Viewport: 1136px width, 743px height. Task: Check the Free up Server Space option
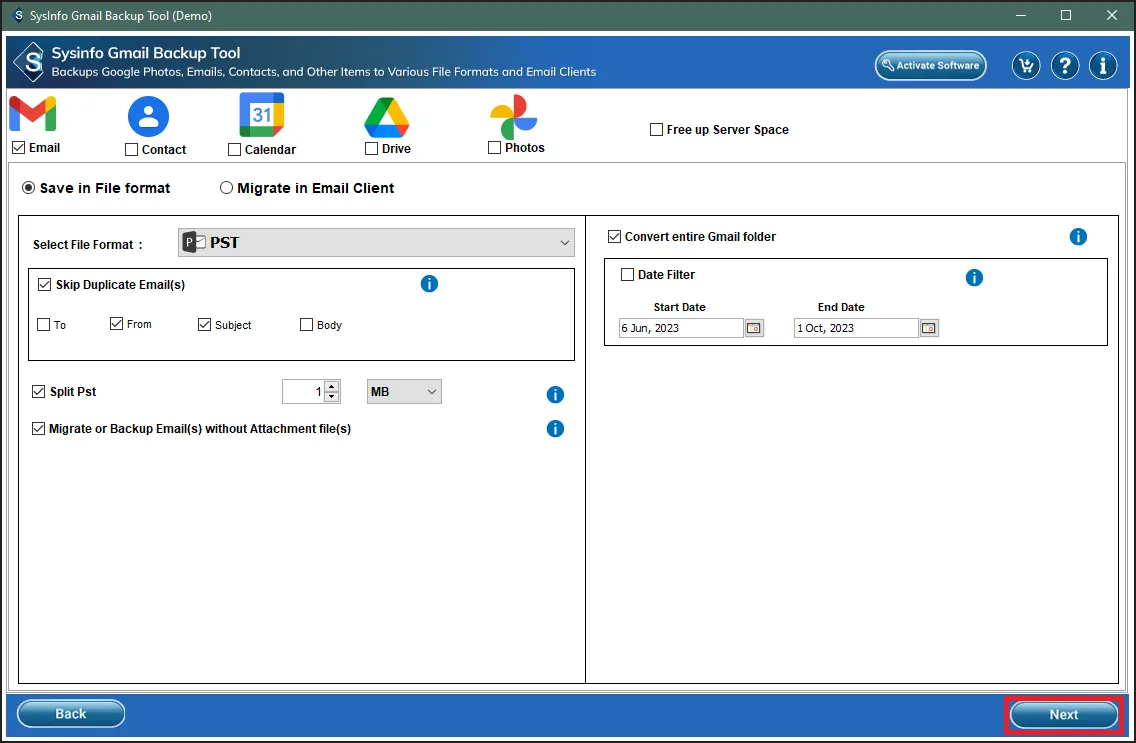[657, 130]
